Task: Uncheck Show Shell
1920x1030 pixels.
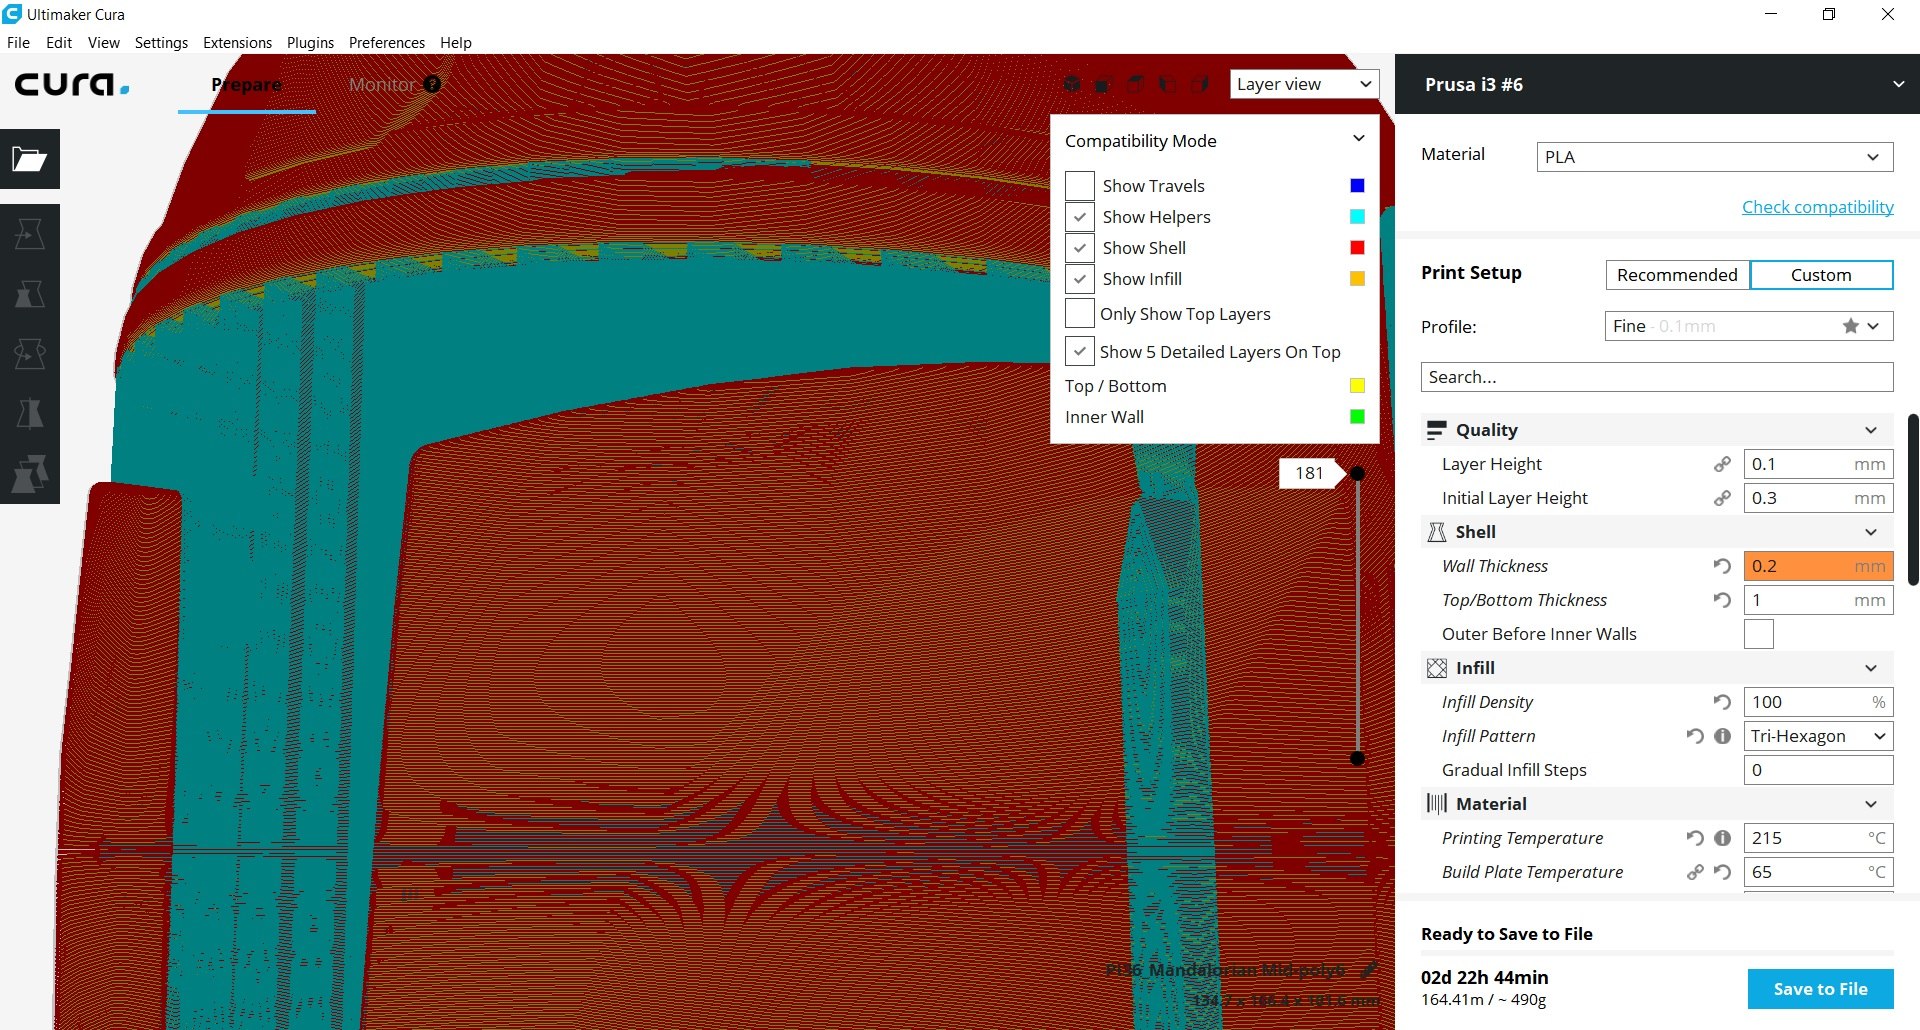Action: click(x=1080, y=248)
